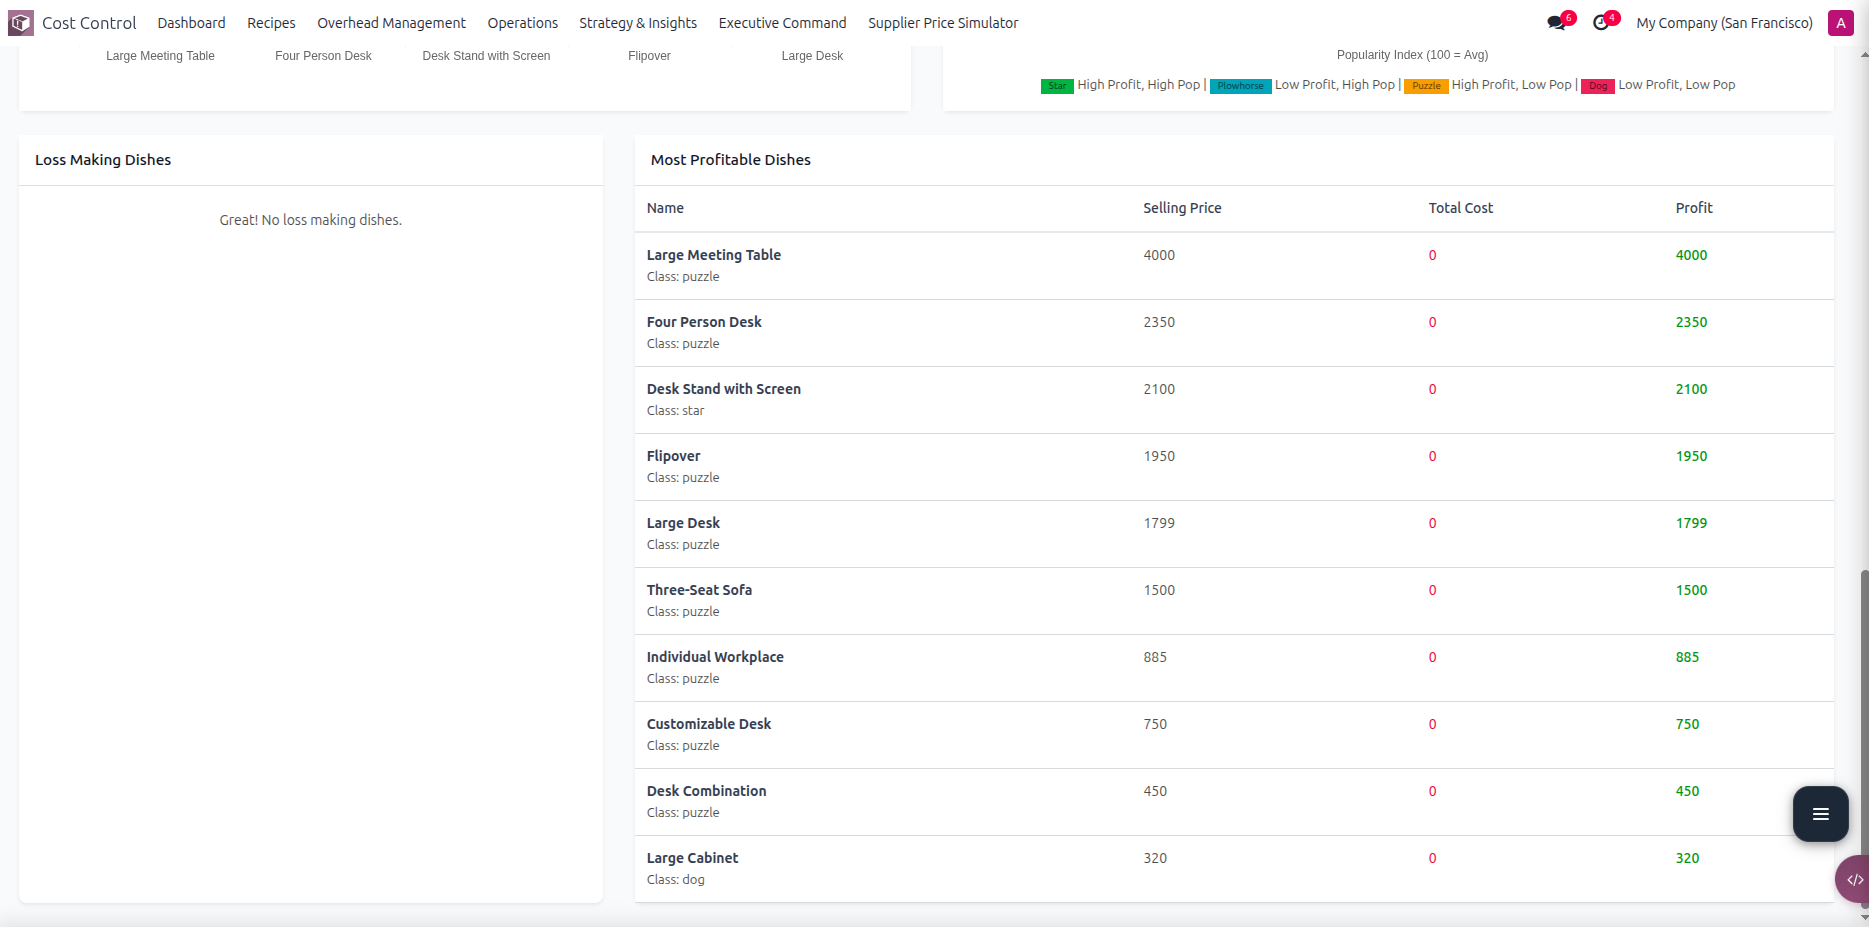Open the dark floating hamburger menu button

tap(1820, 814)
